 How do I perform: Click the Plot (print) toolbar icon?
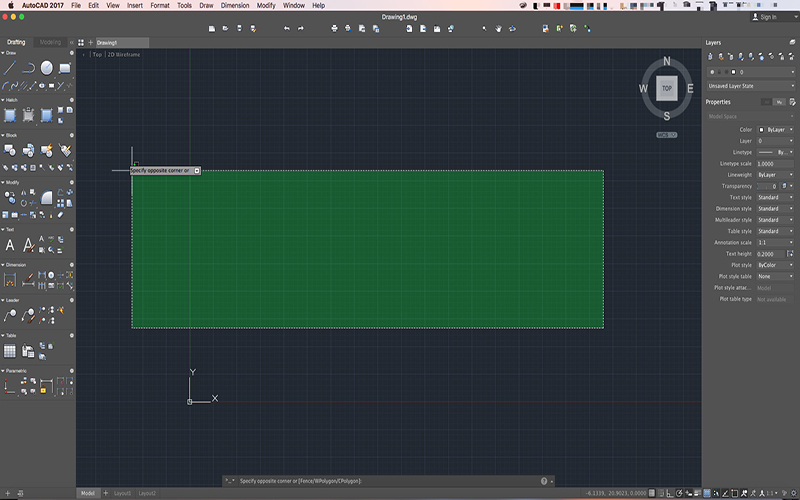pos(334,29)
